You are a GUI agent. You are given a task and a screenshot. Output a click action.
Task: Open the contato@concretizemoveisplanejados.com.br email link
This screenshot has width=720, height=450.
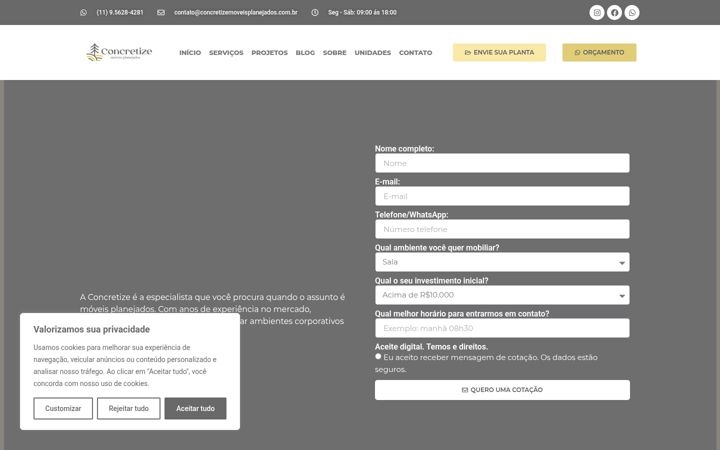tap(236, 12)
